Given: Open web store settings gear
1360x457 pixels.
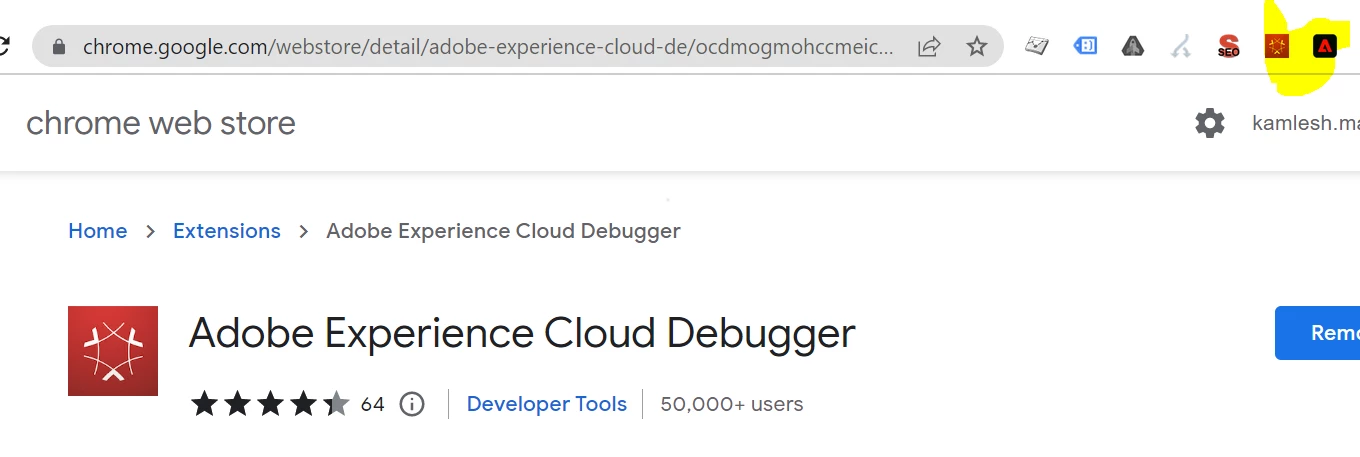Looking at the screenshot, I should pyautogui.click(x=1210, y=123).
